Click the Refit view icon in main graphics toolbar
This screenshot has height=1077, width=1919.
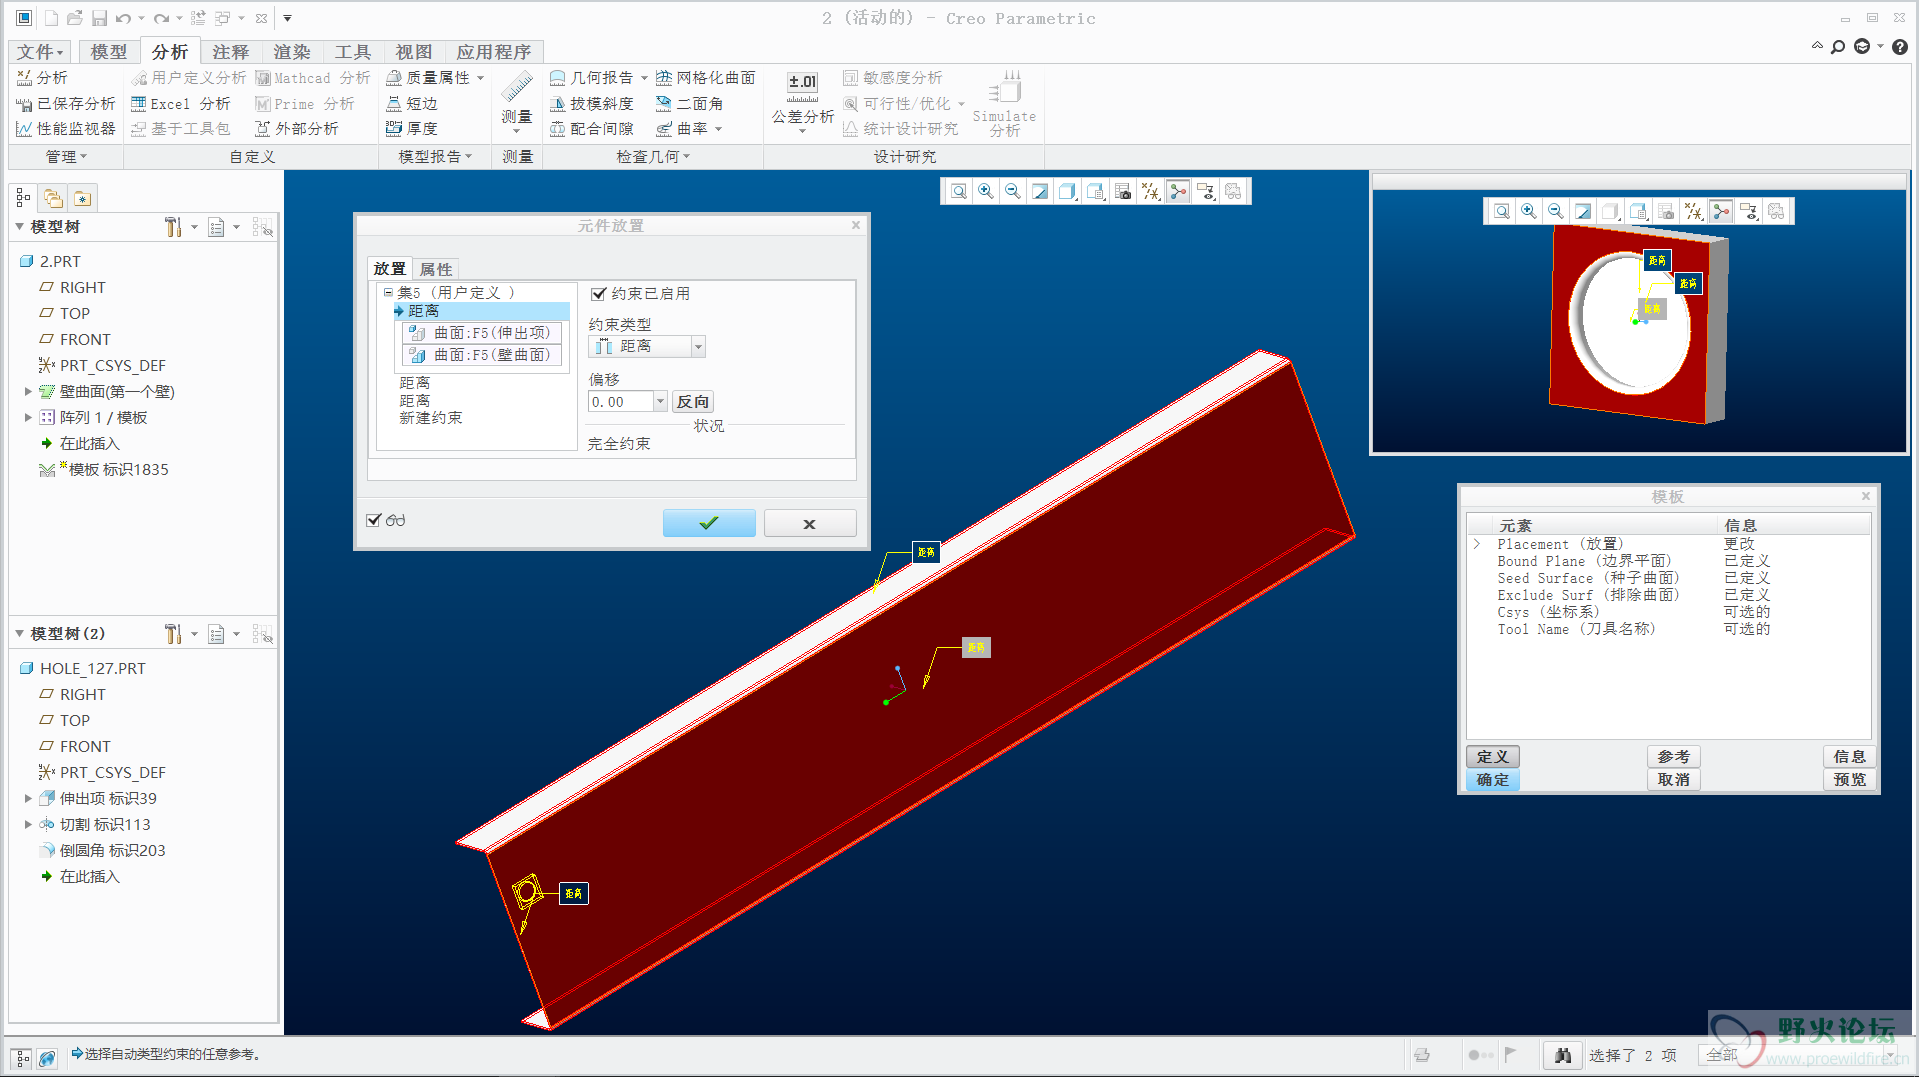(x=958, y=191)
